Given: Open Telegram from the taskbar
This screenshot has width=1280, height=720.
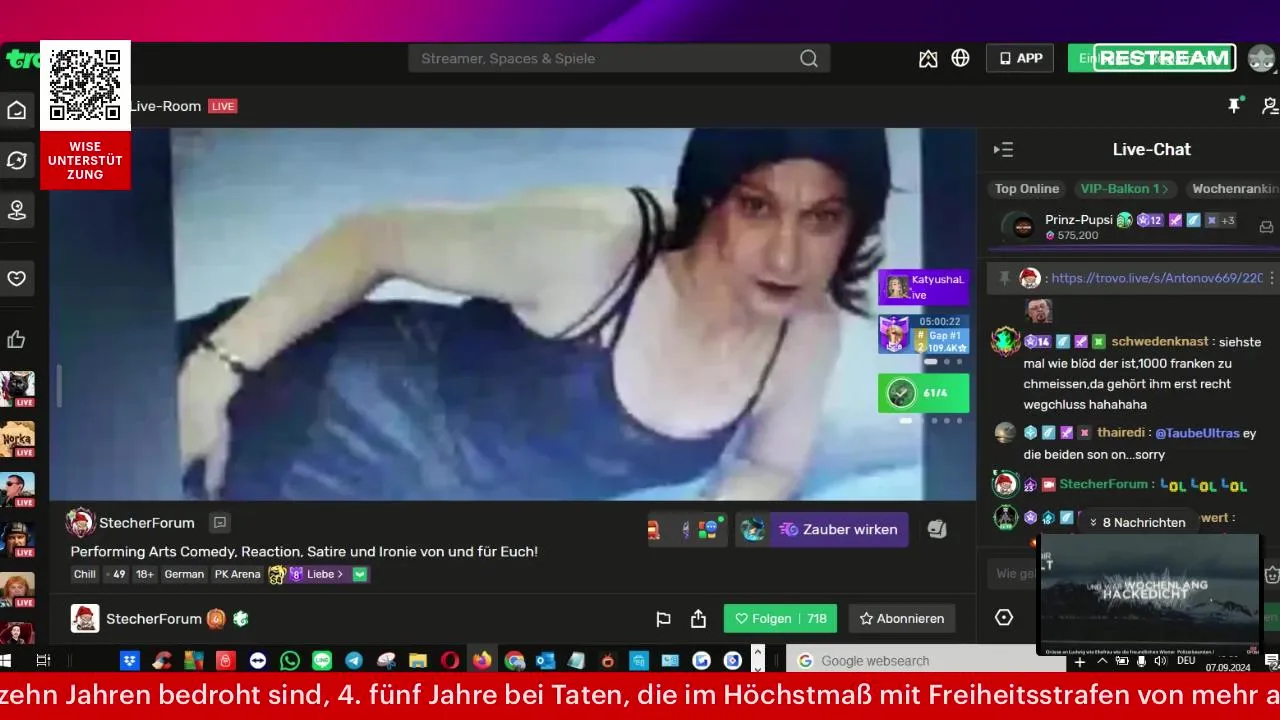Looking at the screenshot, I should (354, 660).
